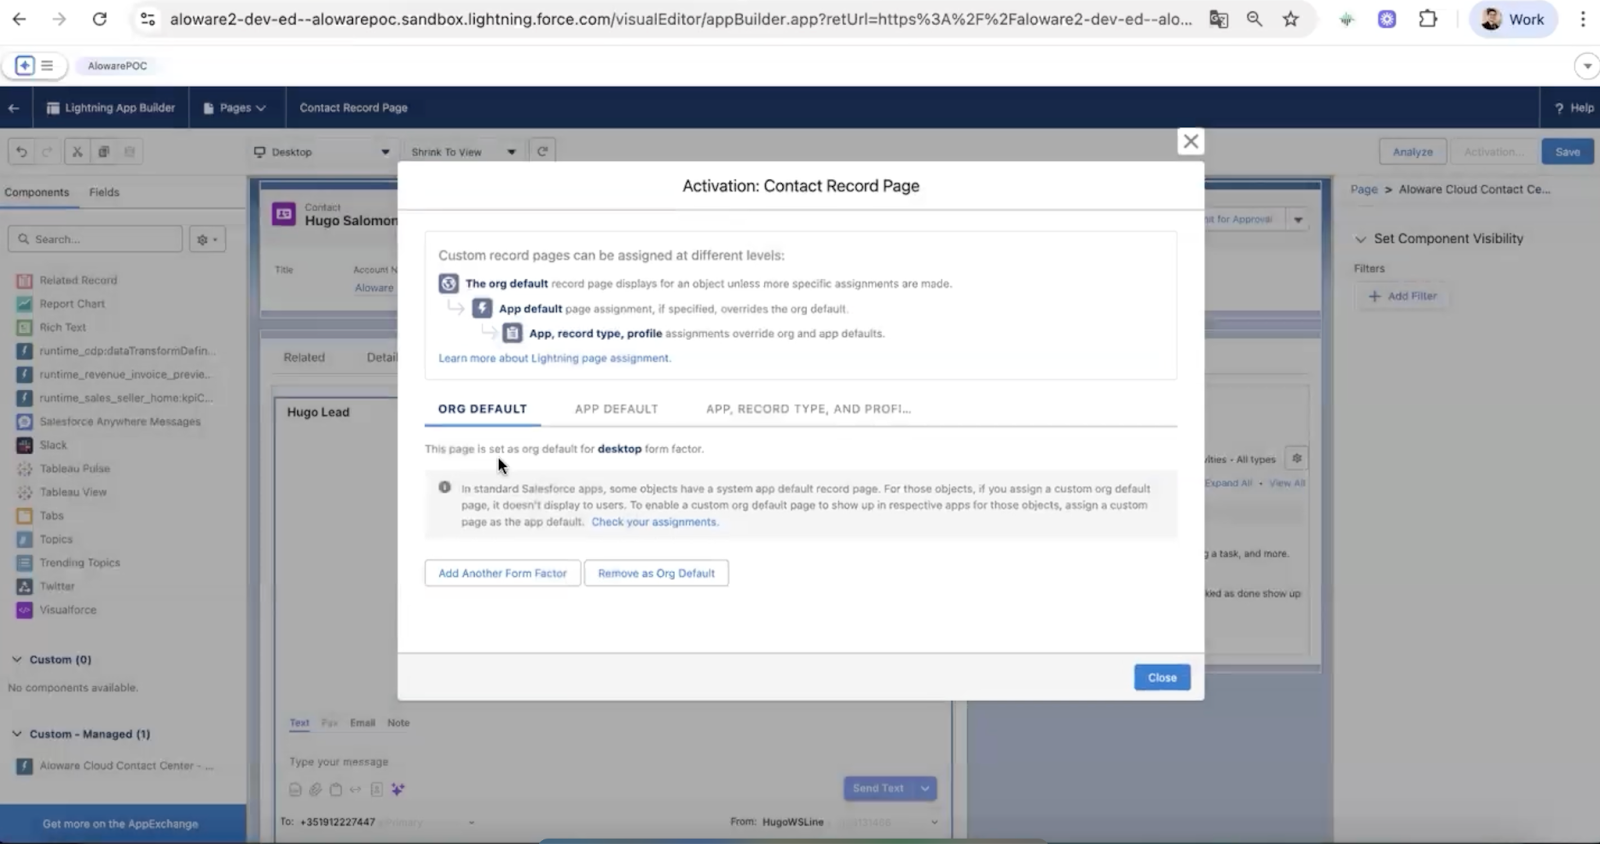
Task: Click the browser back arrow
Action: coord(19,19)
